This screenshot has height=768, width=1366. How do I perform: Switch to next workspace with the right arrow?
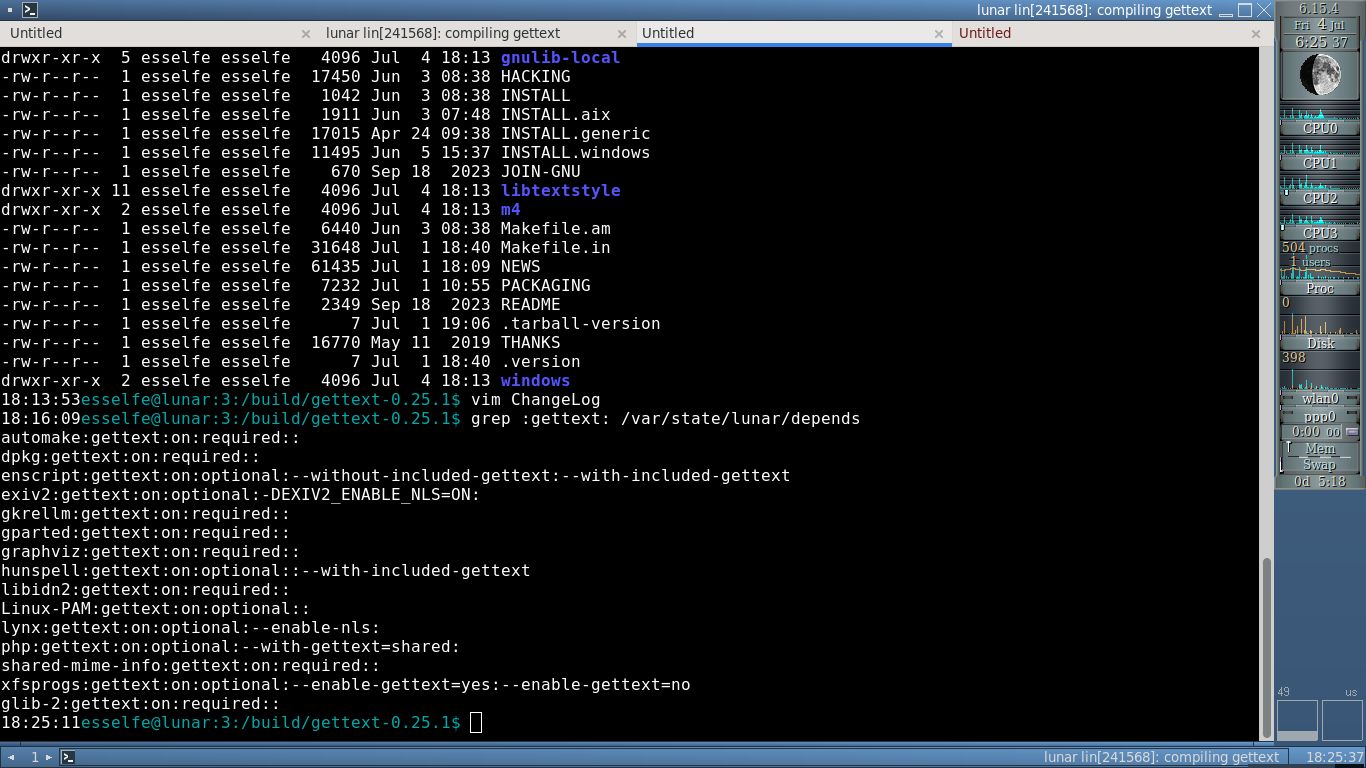coord(51,757)
